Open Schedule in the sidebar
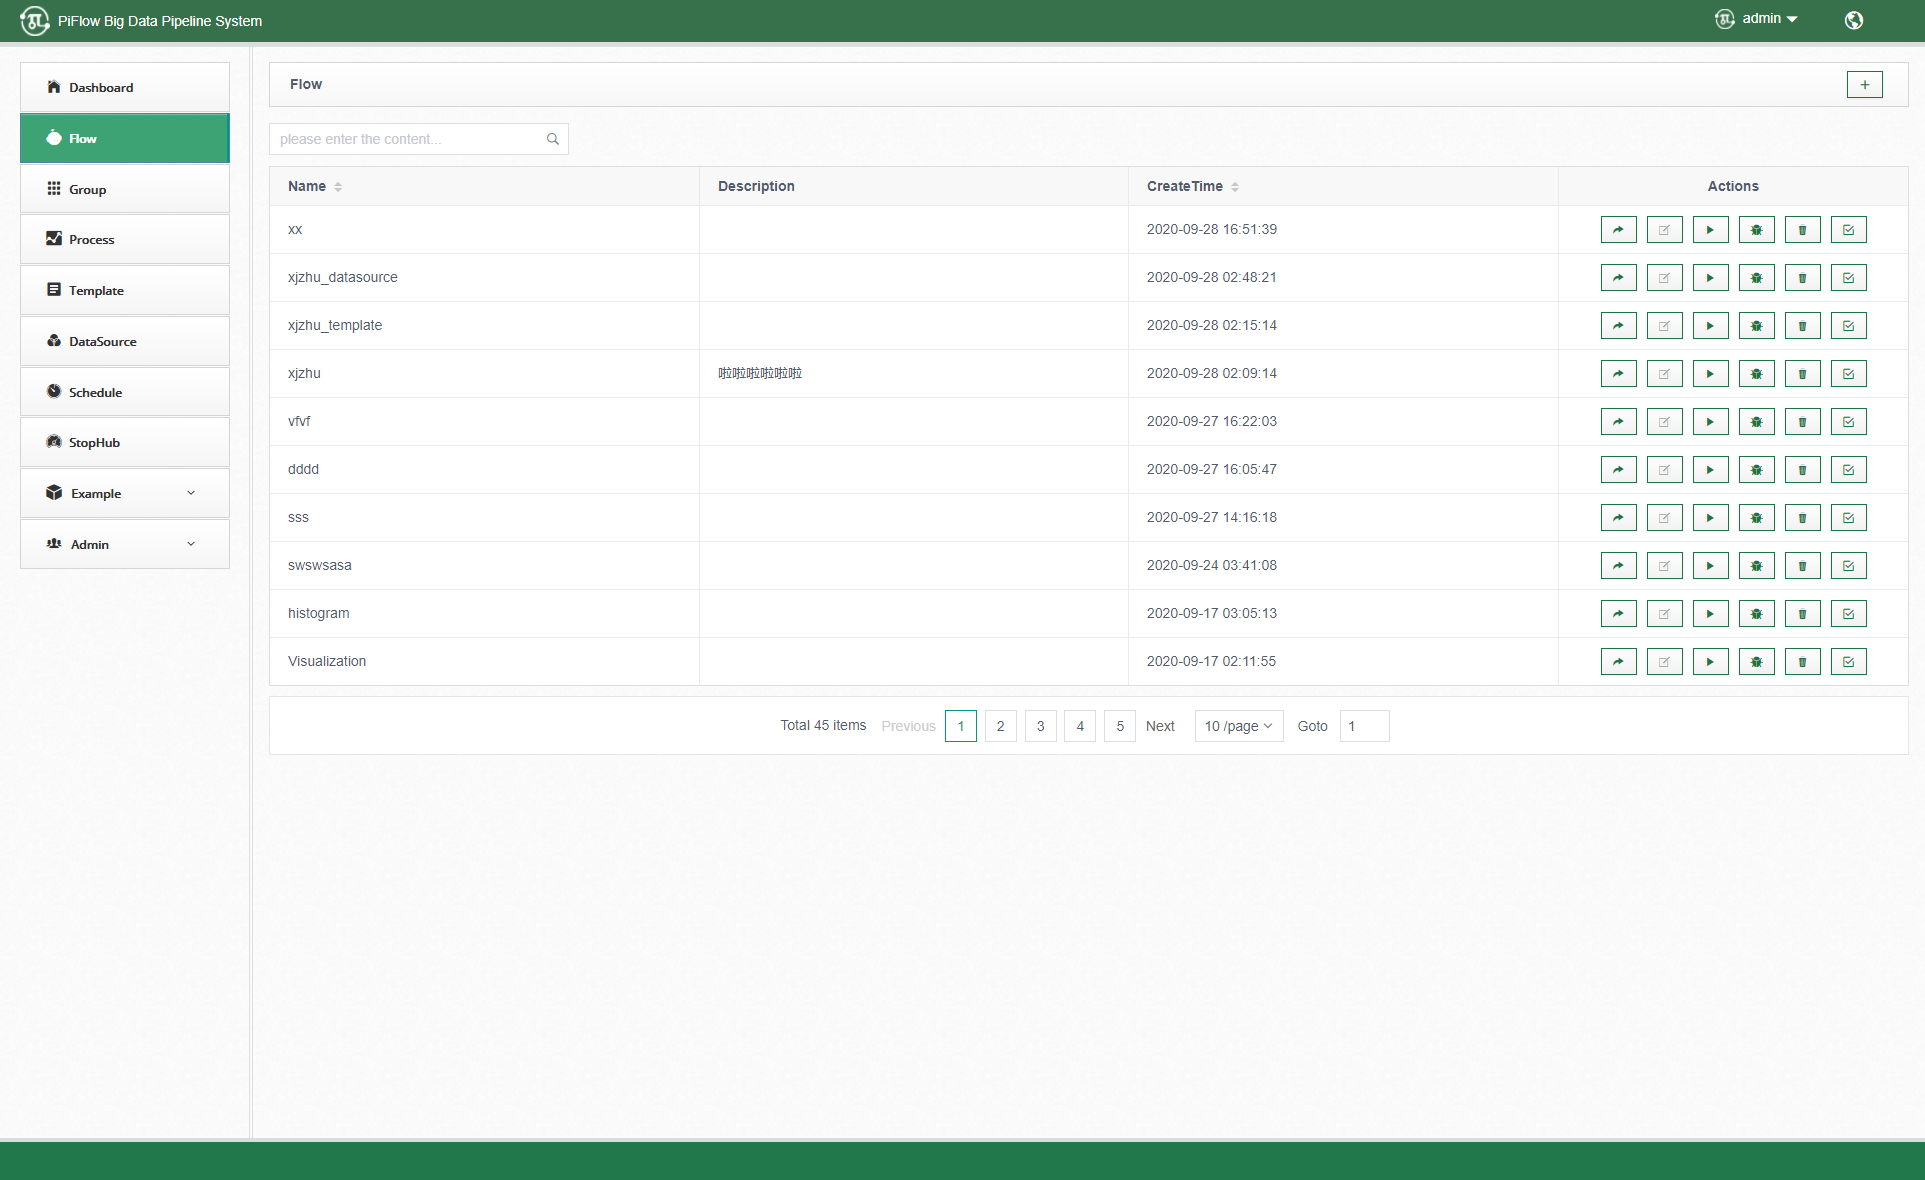The image size is (1925, 1180). [125, 392]
